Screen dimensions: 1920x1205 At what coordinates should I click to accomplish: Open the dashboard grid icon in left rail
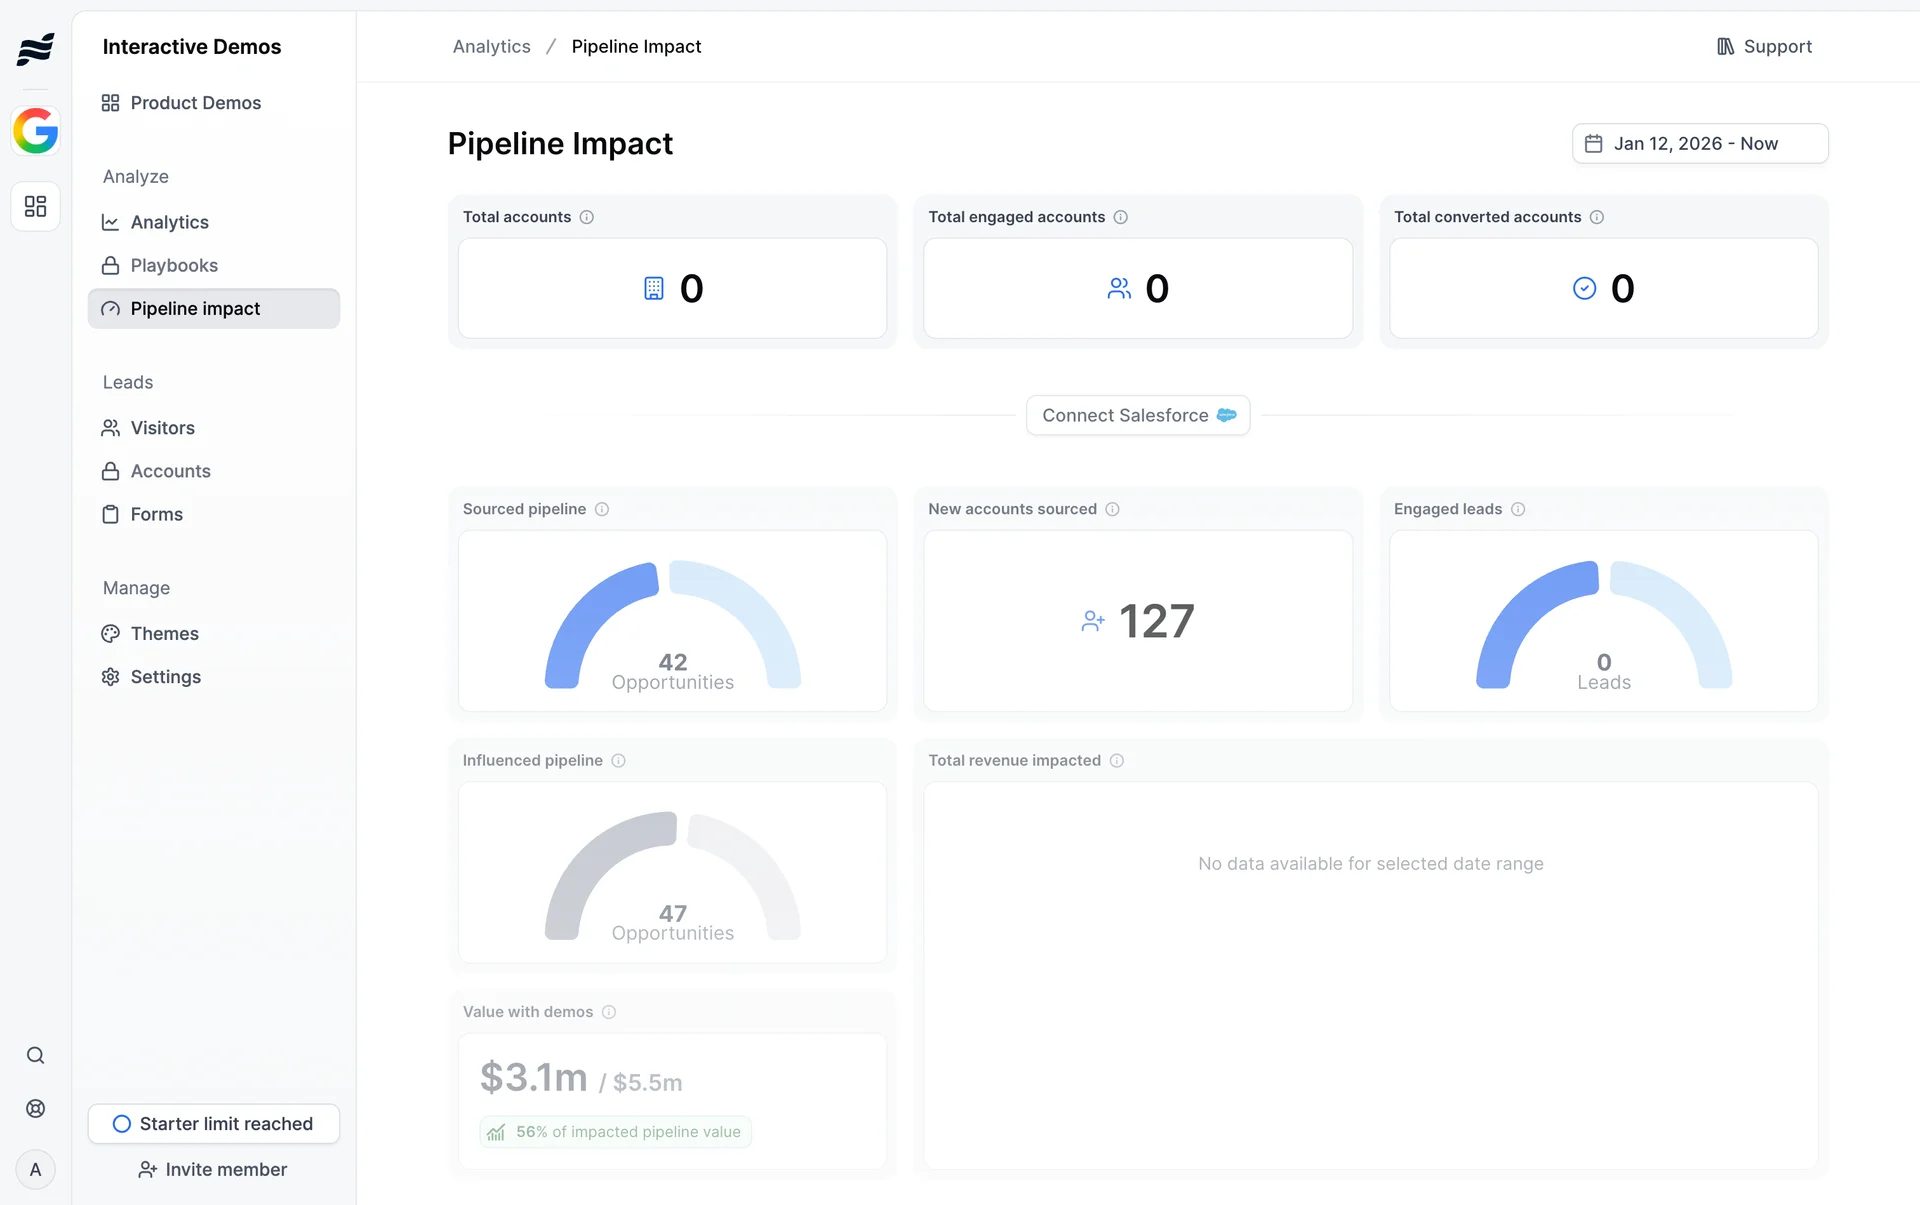click(x=36, y=206)
